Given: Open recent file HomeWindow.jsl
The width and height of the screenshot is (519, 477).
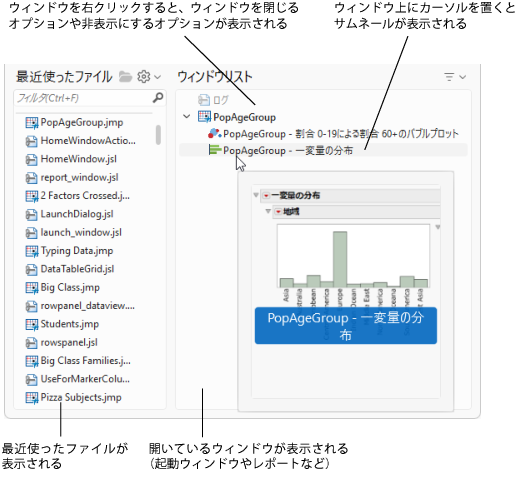Looking at the screenshot, I should (79, 159).
